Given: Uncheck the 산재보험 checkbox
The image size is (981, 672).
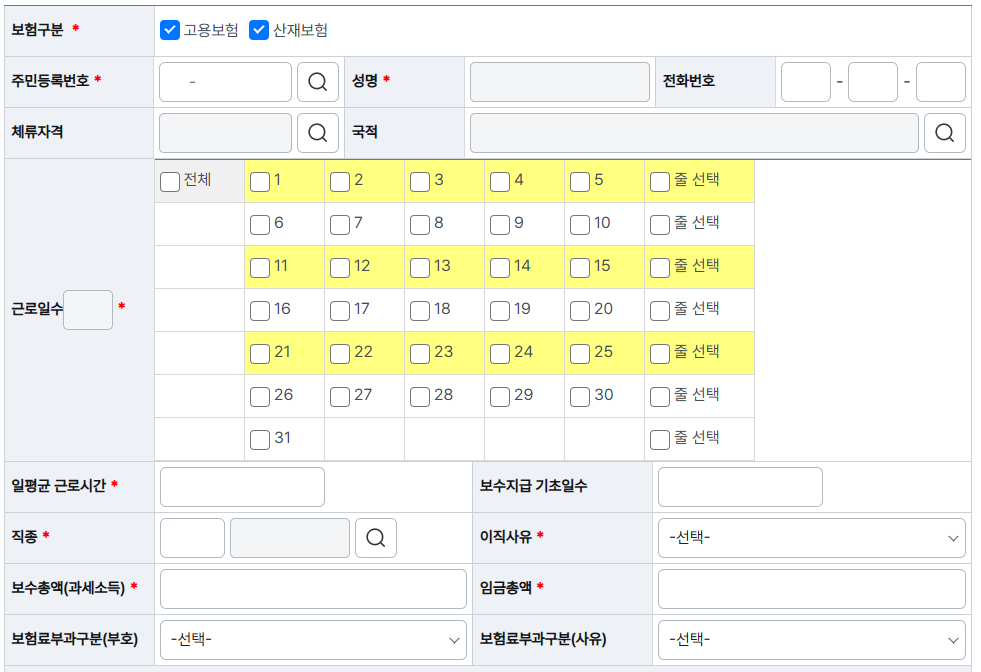Looking at the screenshot, I should pos(260,30).
